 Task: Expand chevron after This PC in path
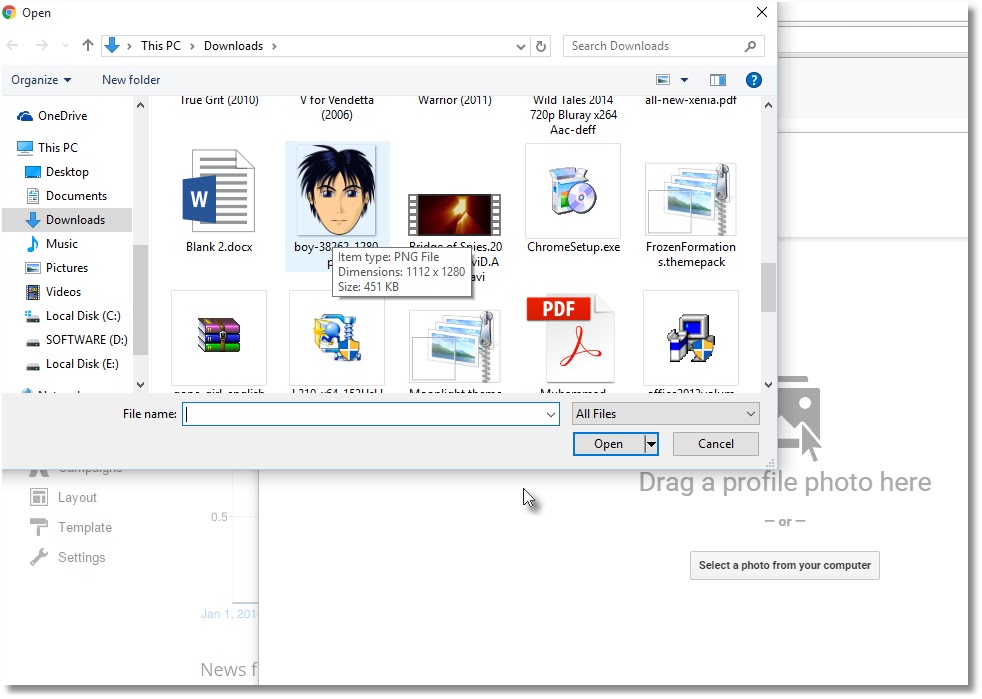click(x=192, y=46)
